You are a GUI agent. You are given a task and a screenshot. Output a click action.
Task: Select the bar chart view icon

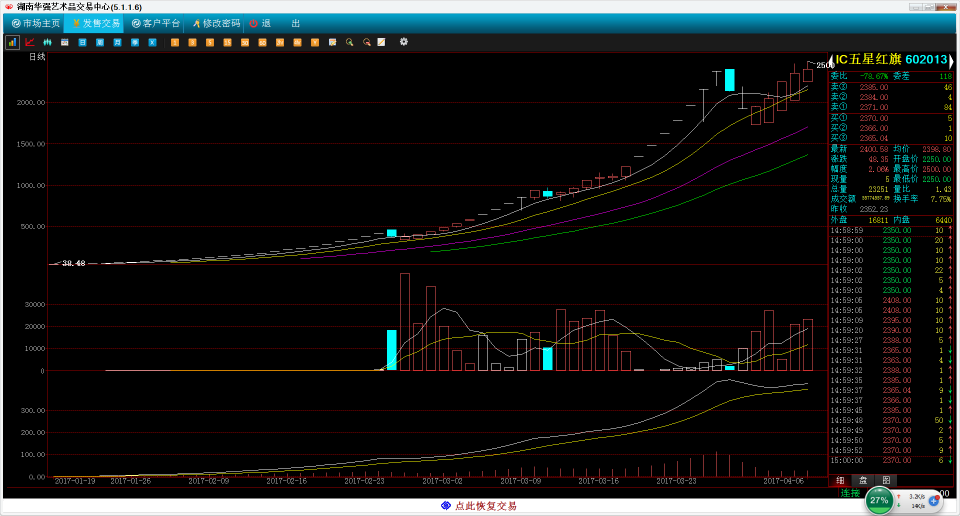click(12, 42)
